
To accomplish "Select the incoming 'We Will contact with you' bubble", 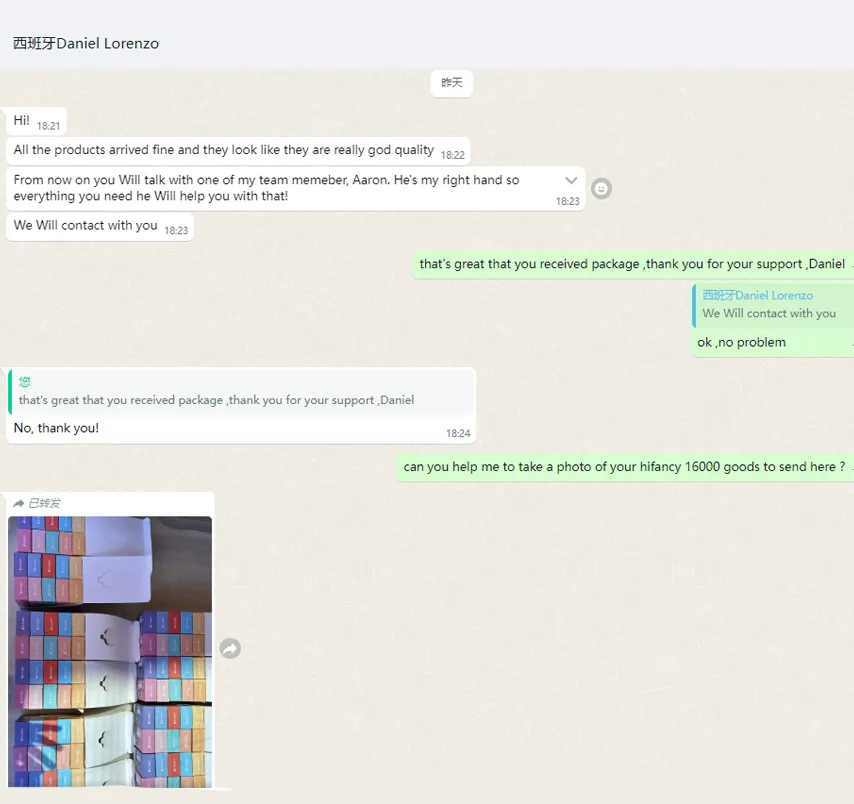I will [86, 226].
